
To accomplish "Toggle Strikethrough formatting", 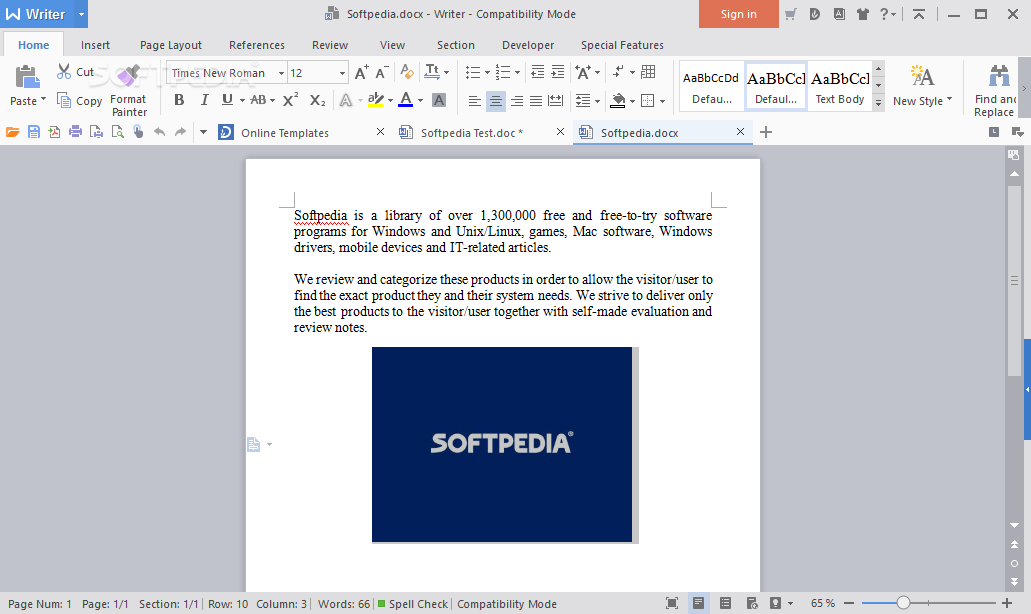I will click(x=258, y=100).
